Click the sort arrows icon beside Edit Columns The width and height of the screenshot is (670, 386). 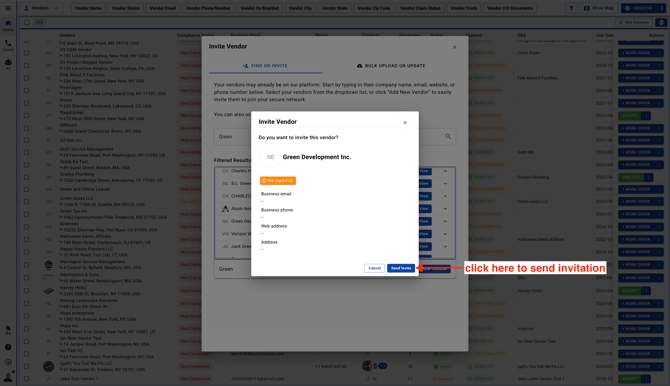tap(661, 22)
